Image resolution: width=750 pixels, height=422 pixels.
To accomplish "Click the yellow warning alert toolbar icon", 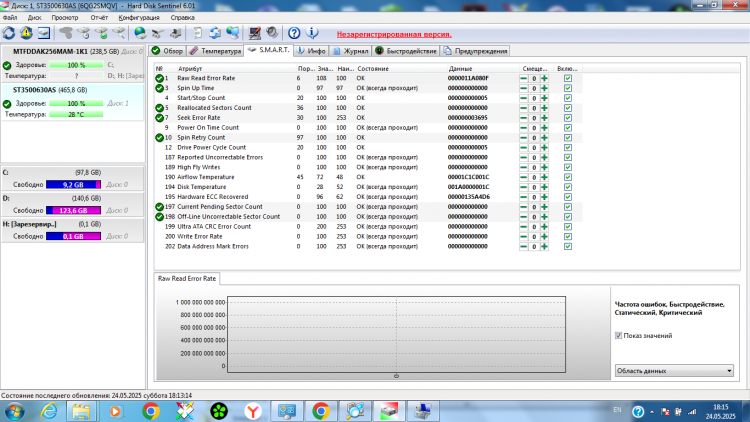I will click(26, 33).
